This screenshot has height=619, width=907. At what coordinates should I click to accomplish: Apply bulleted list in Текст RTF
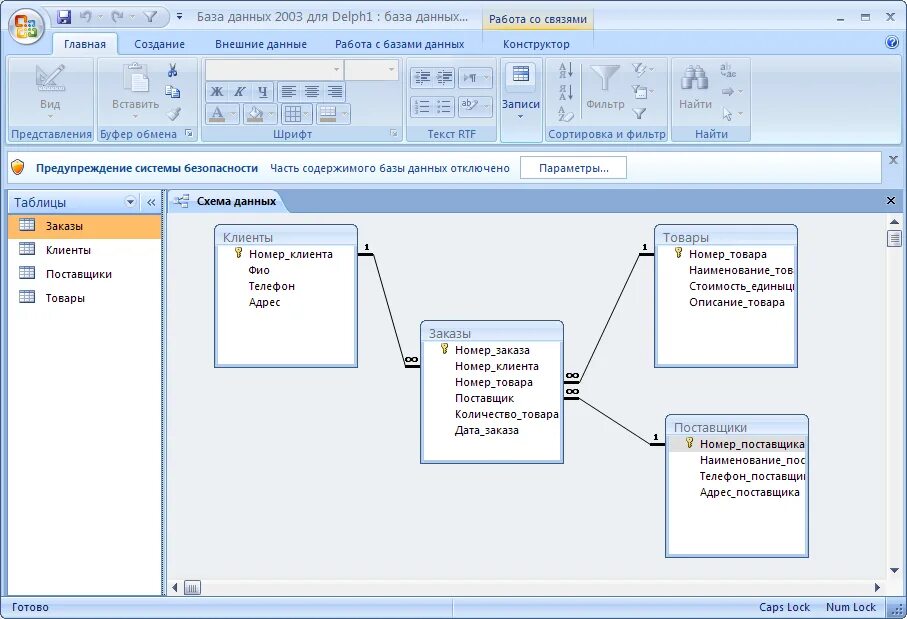[444, 106]
